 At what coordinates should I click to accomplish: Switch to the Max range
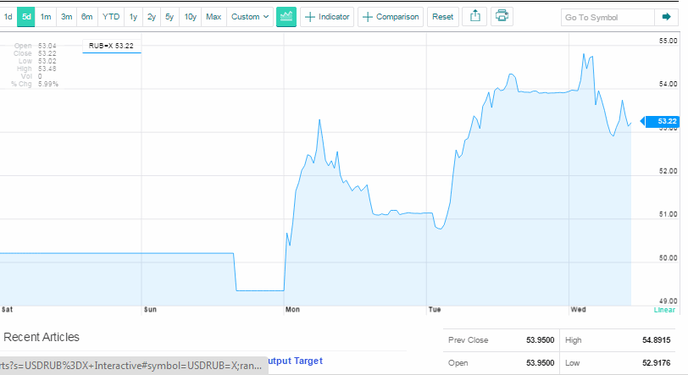[x=214, y=17]
